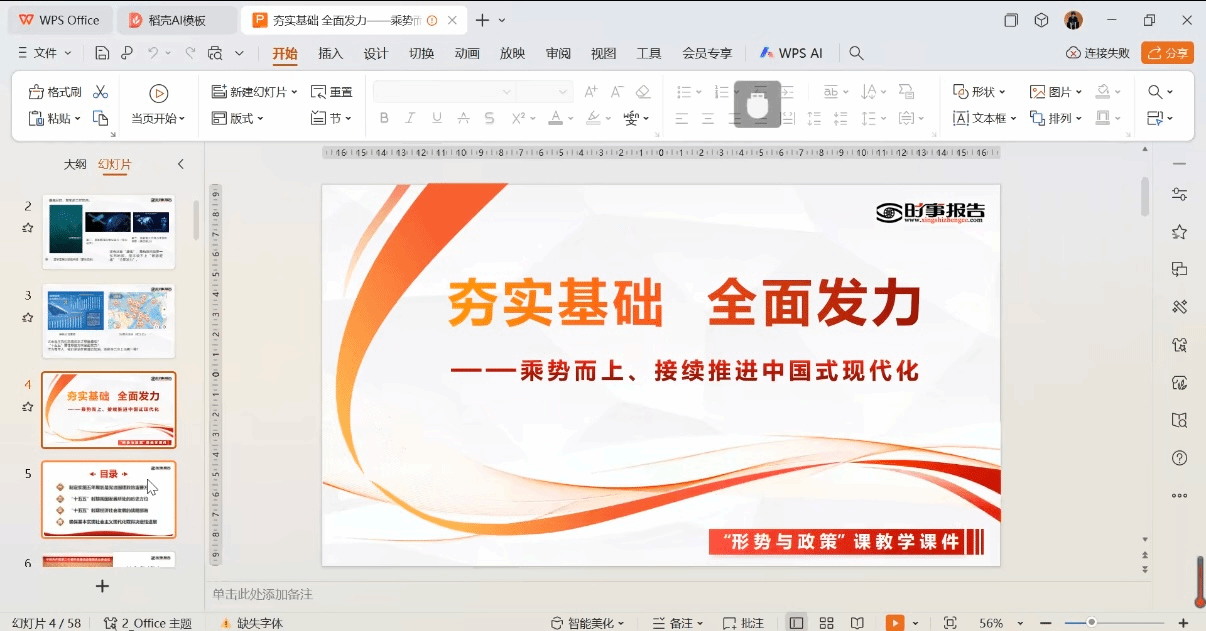Click the scissors Cut icon
Screen dimensions: 1206x631
pos(100,92)
